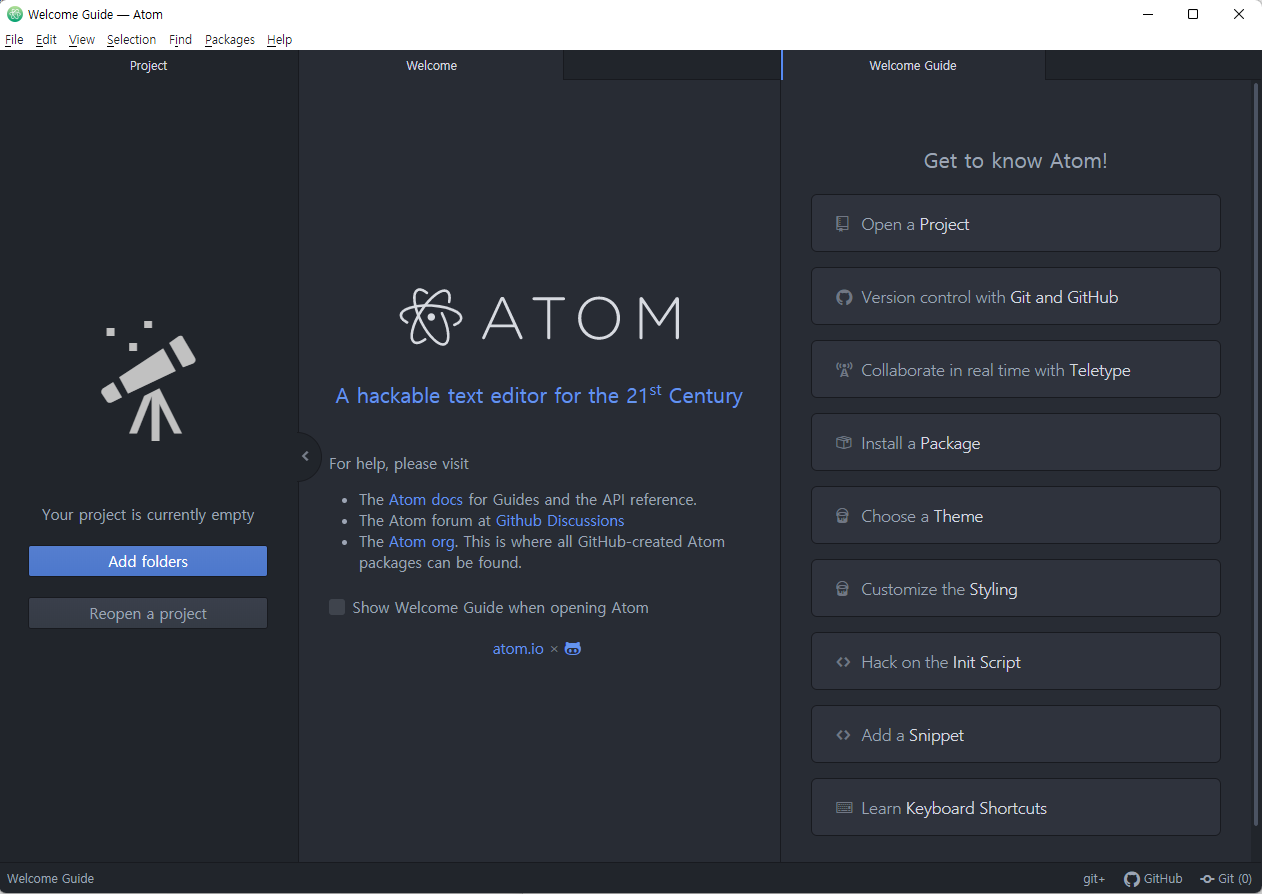Screen dimensions: 1262x894
Task: Click the package box icon beside Install a Package
Action: (843, 443)
